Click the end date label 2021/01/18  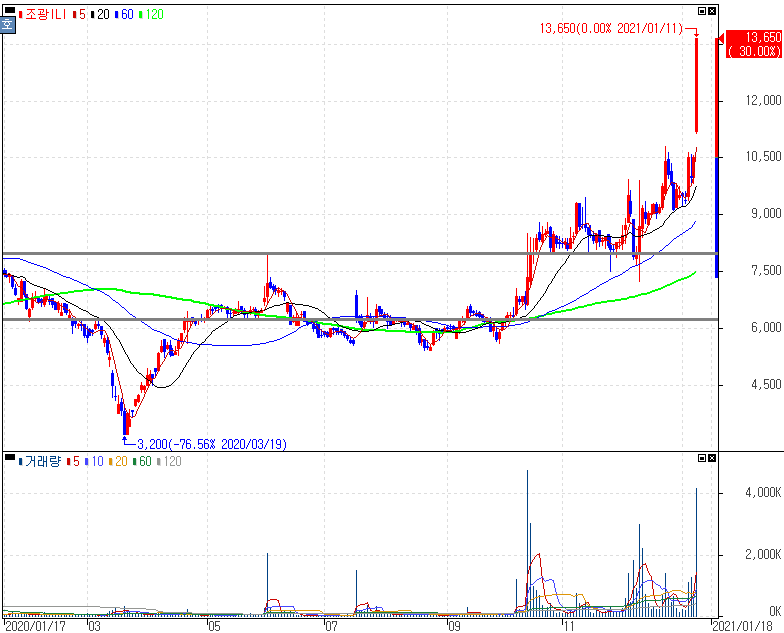click(x=742, y=626)
